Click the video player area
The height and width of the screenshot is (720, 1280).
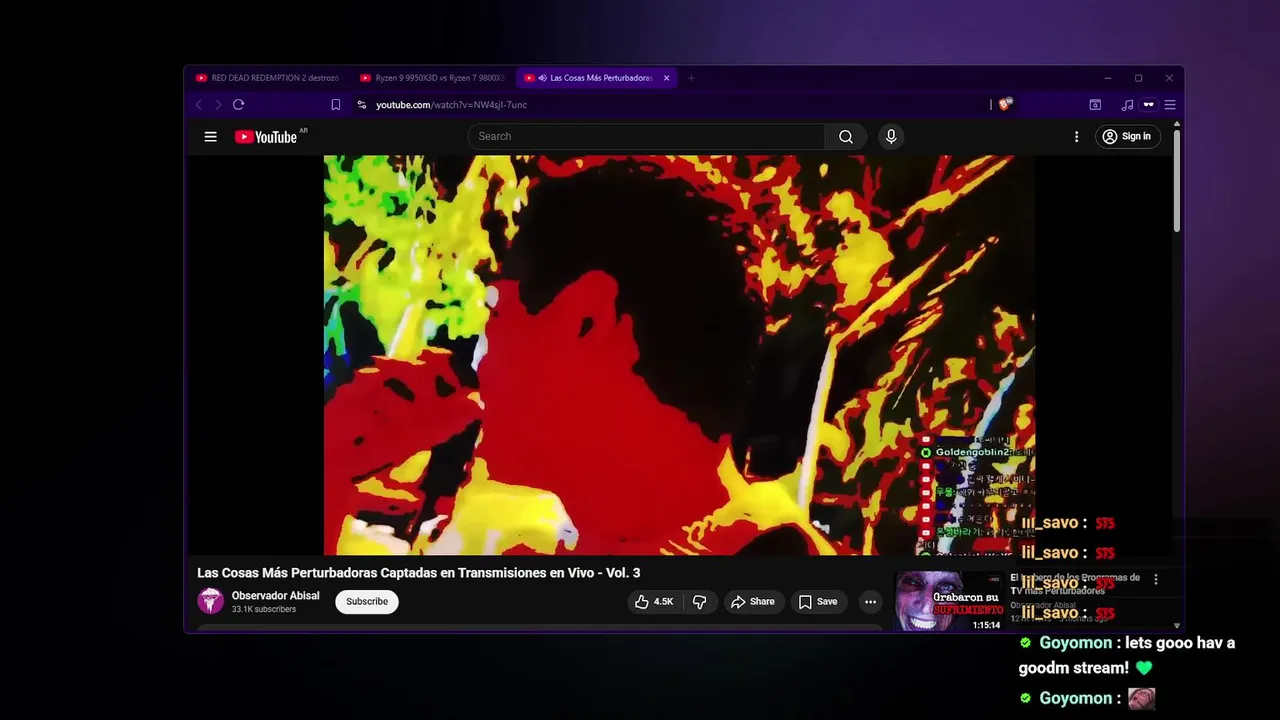(x=679, y=355)
